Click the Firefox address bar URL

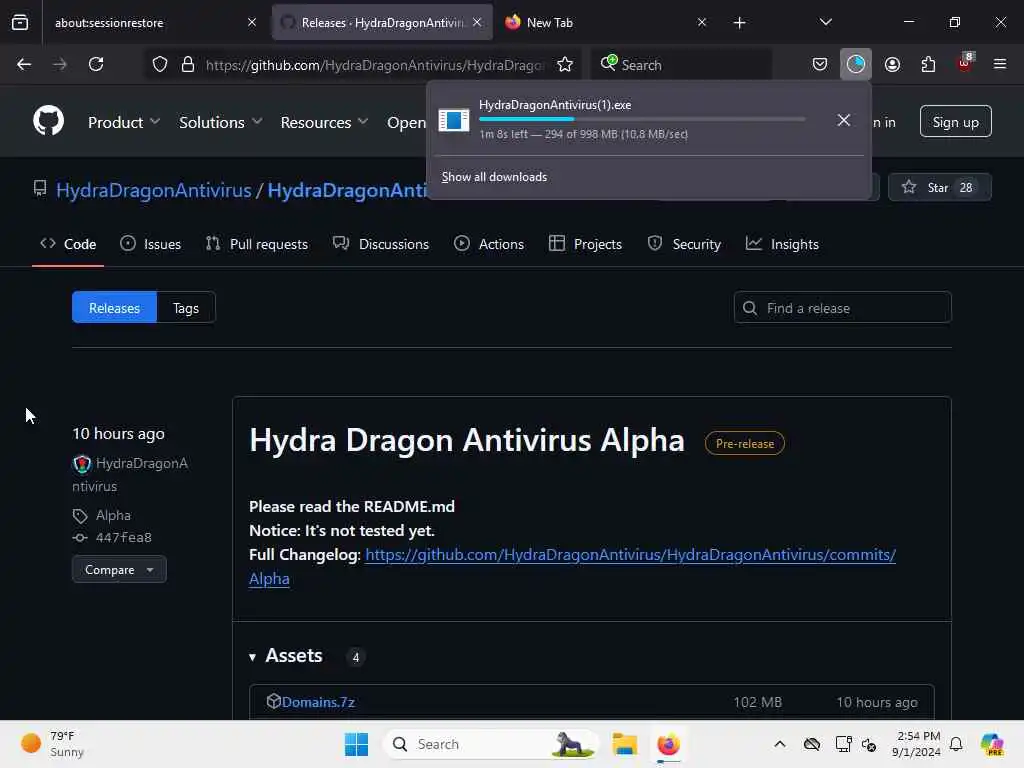tap(374, 65)
